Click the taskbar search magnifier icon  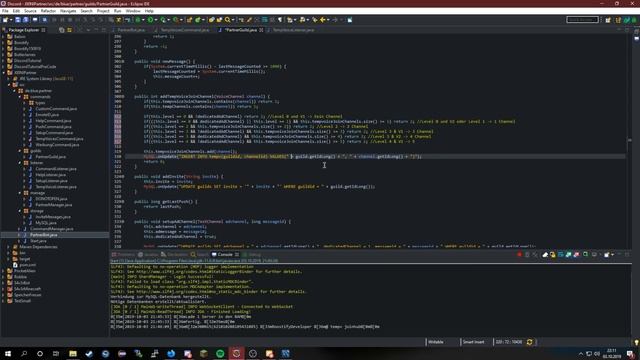coord(24,353)
